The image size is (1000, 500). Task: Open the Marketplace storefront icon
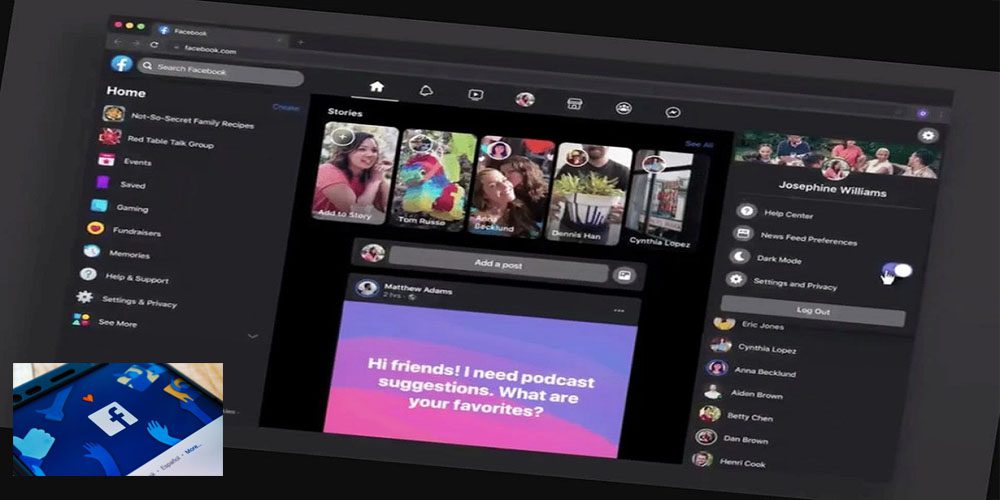pyautogui.click(x=575, y=103)
